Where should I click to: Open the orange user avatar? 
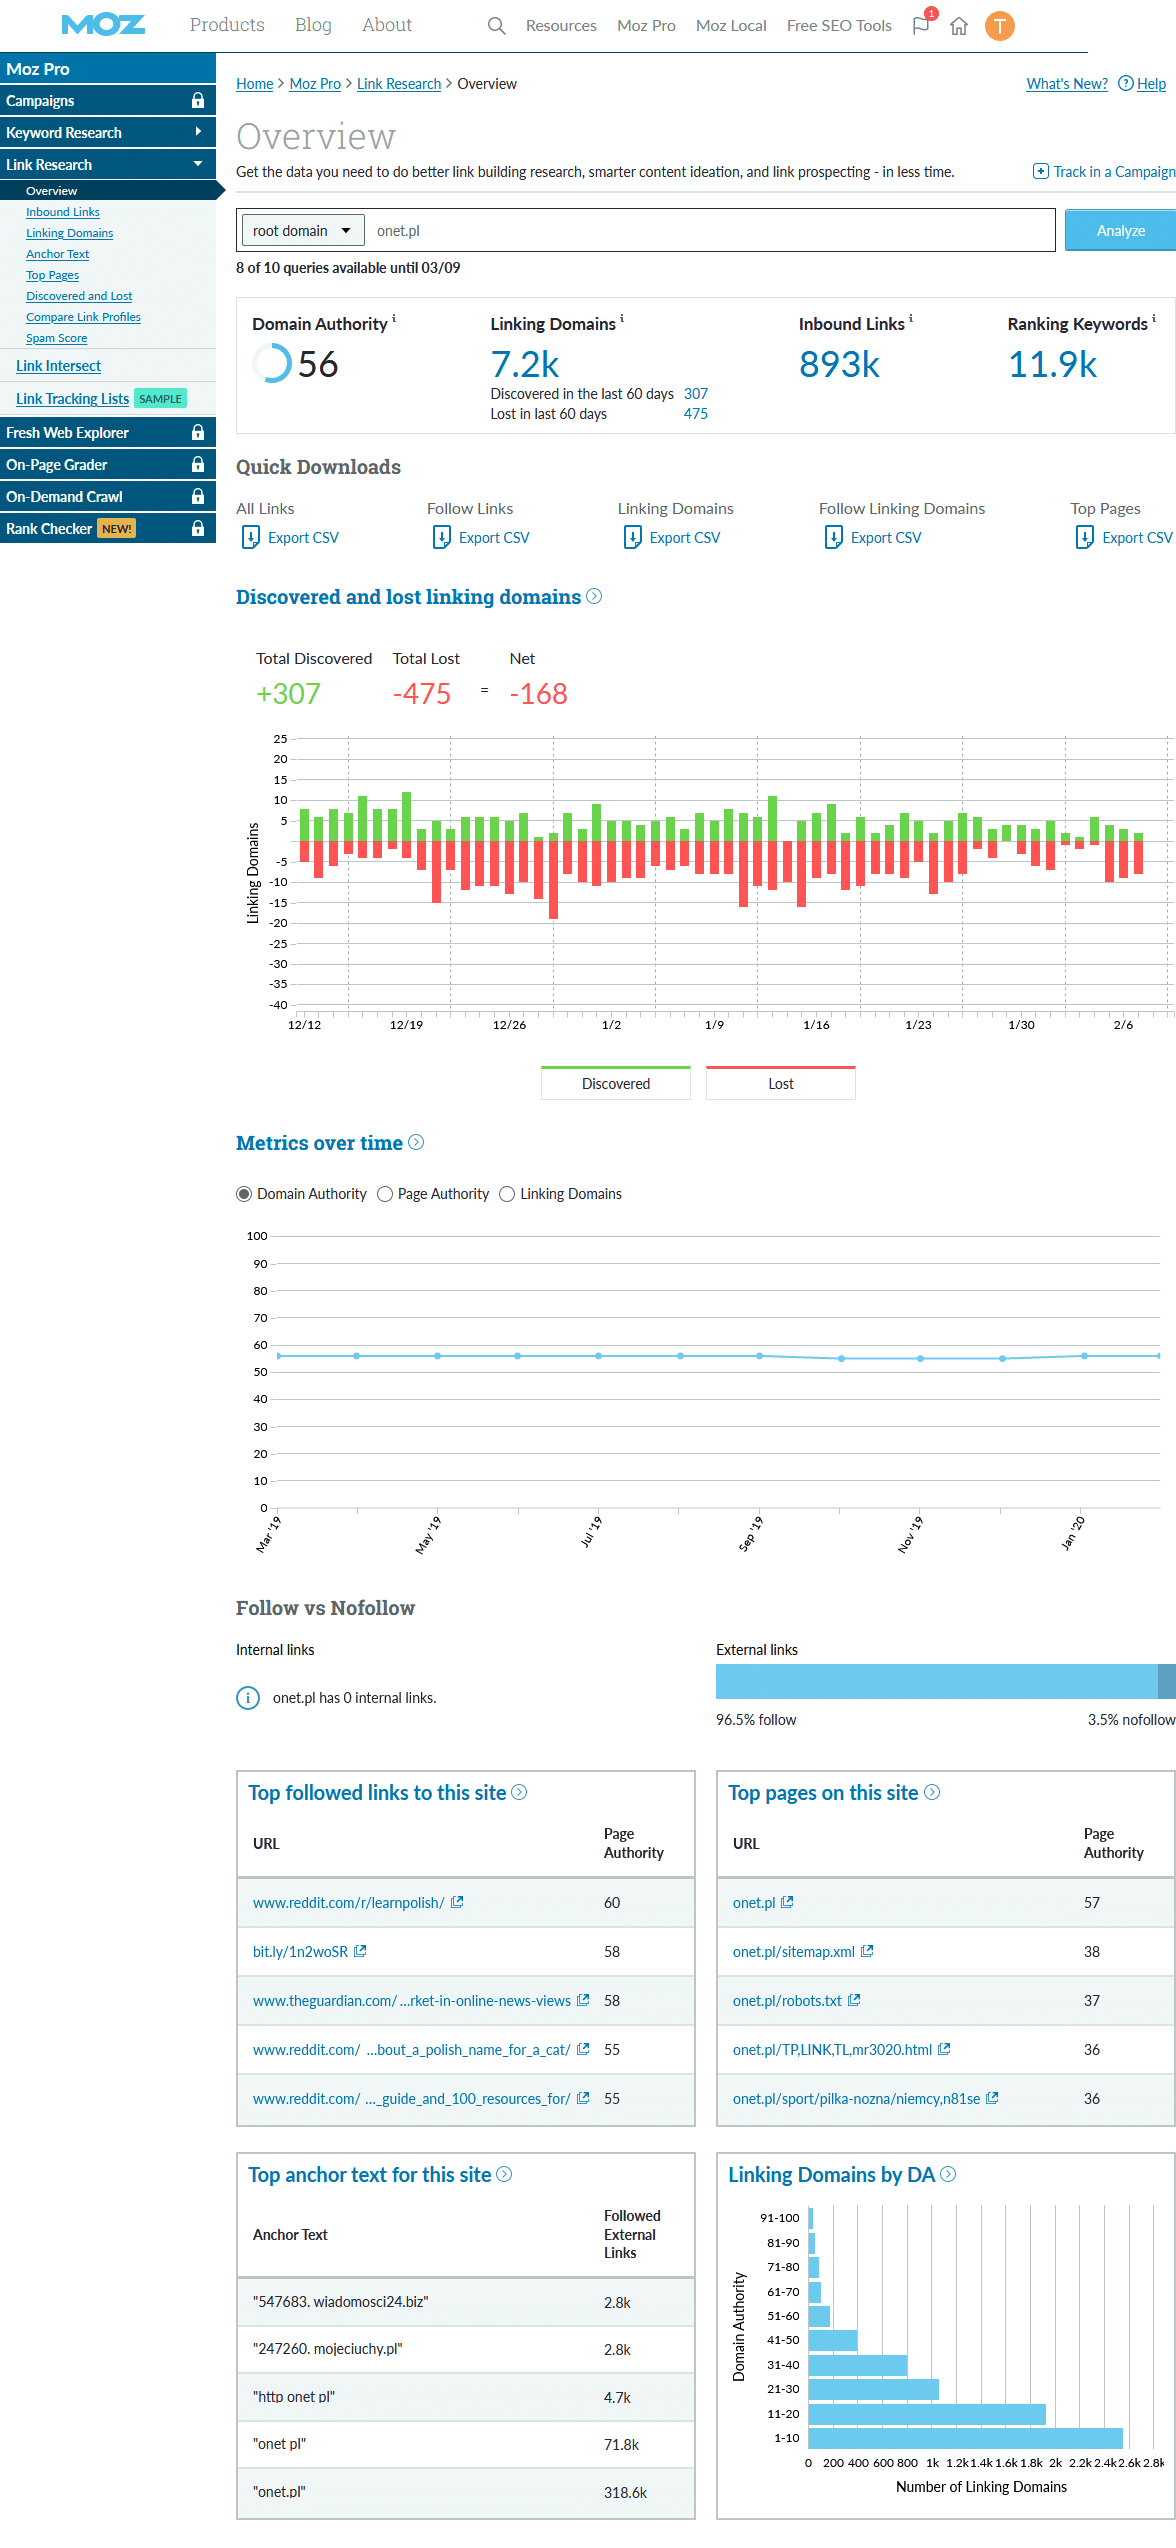coord(999,26)
